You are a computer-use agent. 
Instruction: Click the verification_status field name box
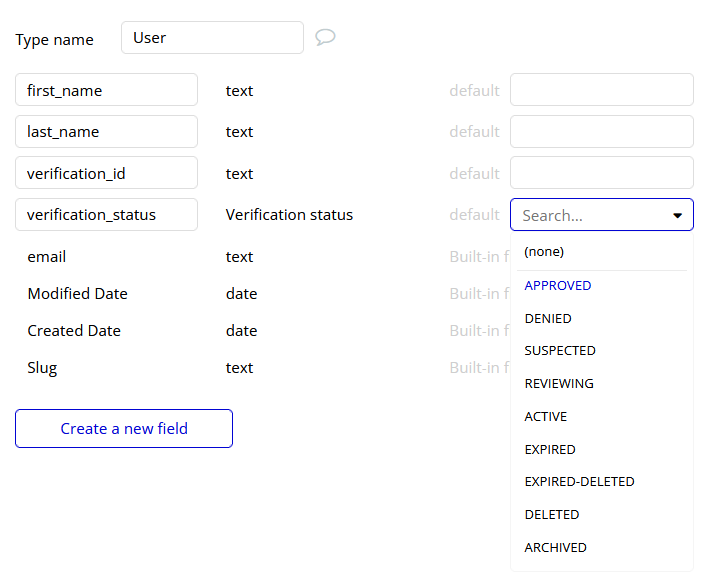106,215
